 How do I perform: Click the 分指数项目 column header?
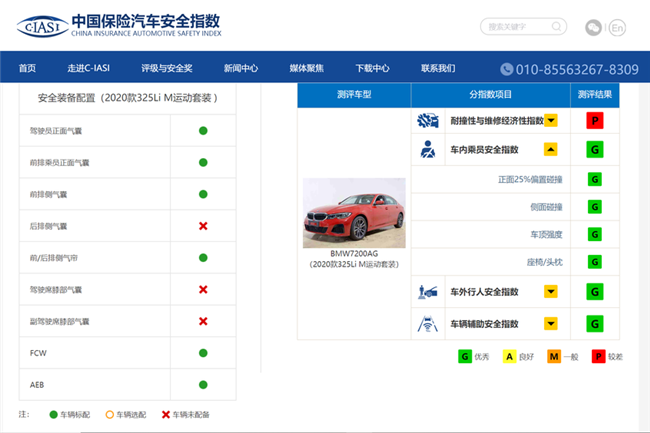click(490, 94)
